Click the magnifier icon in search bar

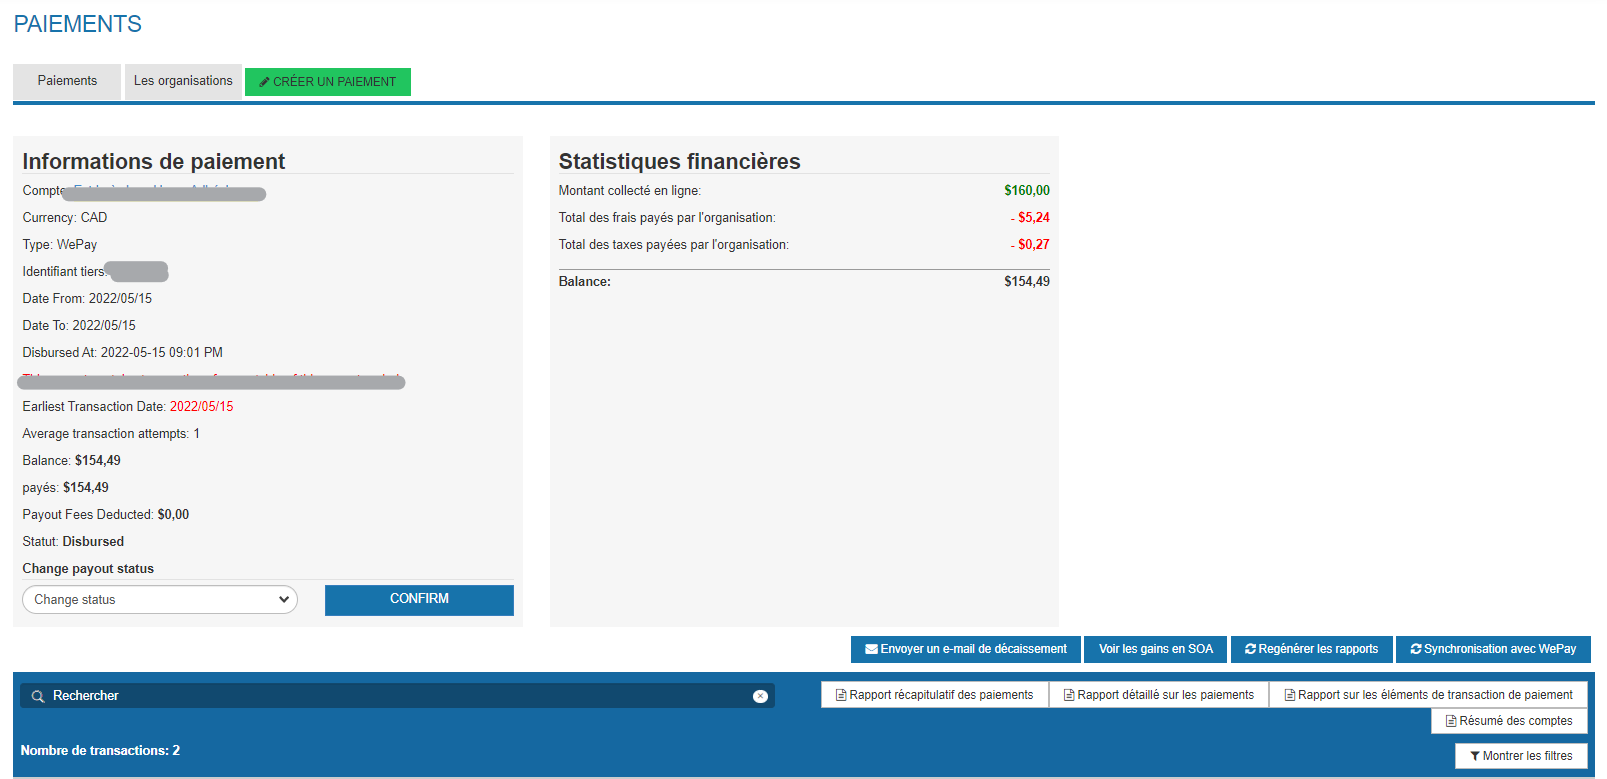coord(38,696)
